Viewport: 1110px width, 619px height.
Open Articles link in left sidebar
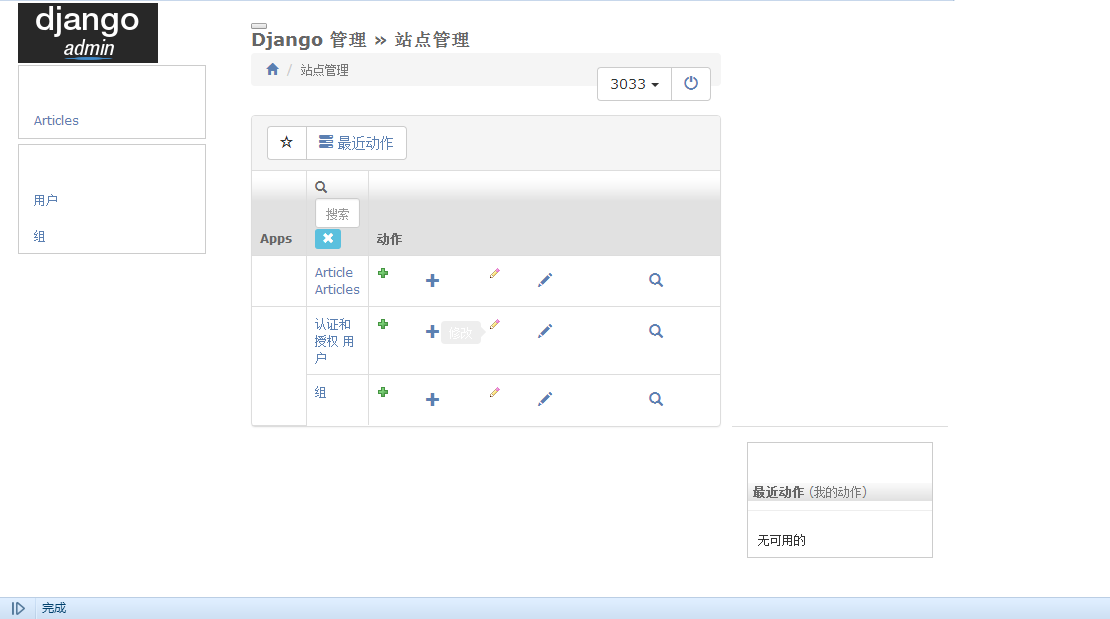pyautogui.click(x=56, y=120)
